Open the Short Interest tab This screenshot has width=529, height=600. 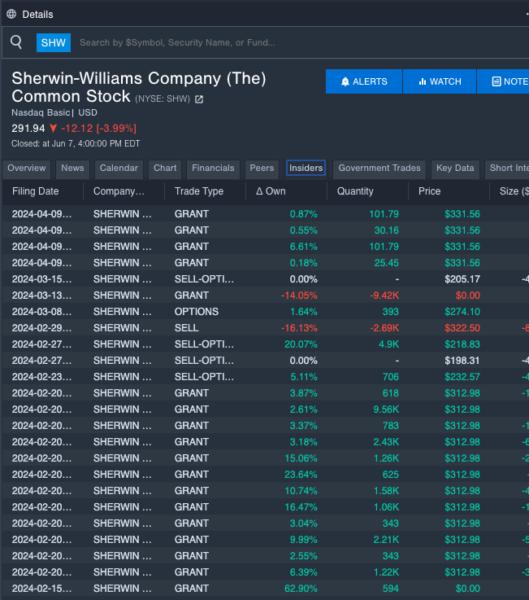pos(507,168)
